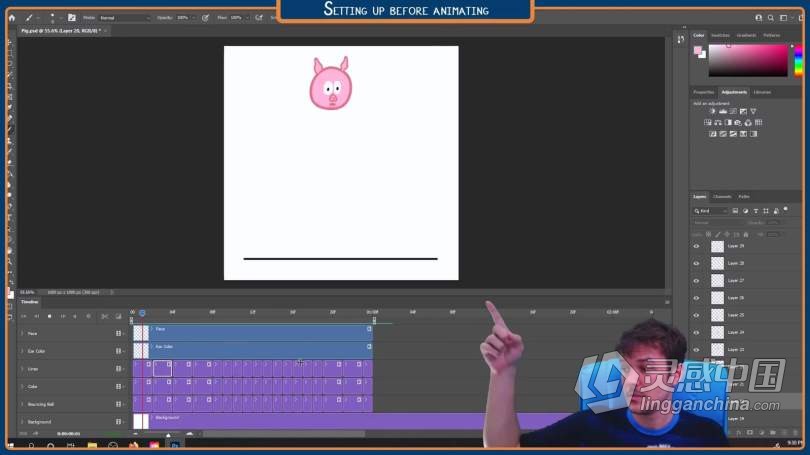Hide Layer 29 with its eye icon
Viewport: 810px width, 455px height.
coord(696,246)
